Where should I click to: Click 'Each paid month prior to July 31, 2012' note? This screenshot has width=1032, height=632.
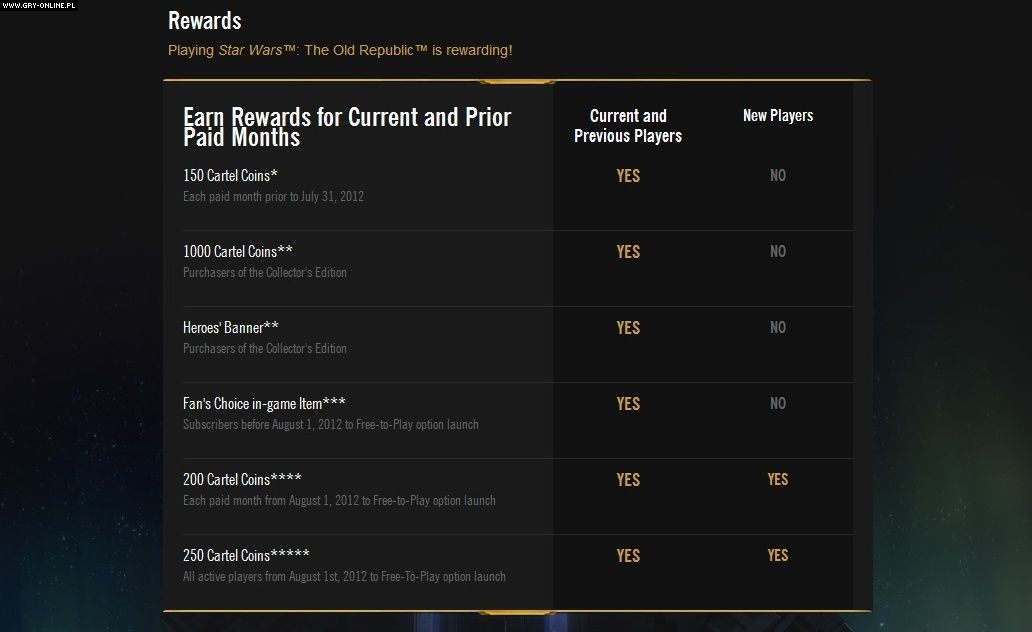tap(273, 197)
